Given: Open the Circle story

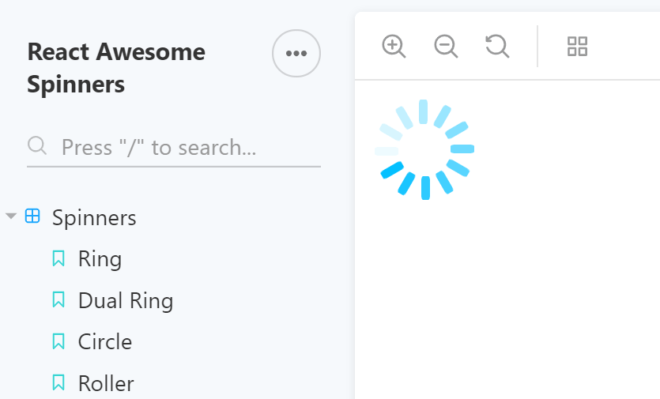Looking at the screenshot, I should [x=105, y=341].
